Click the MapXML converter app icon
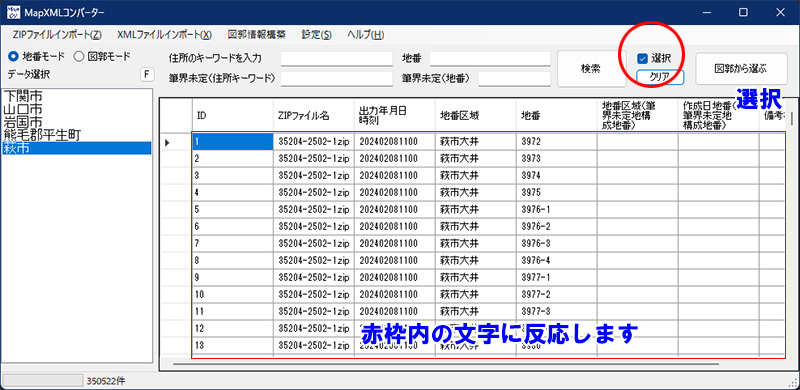 (13, 12)
